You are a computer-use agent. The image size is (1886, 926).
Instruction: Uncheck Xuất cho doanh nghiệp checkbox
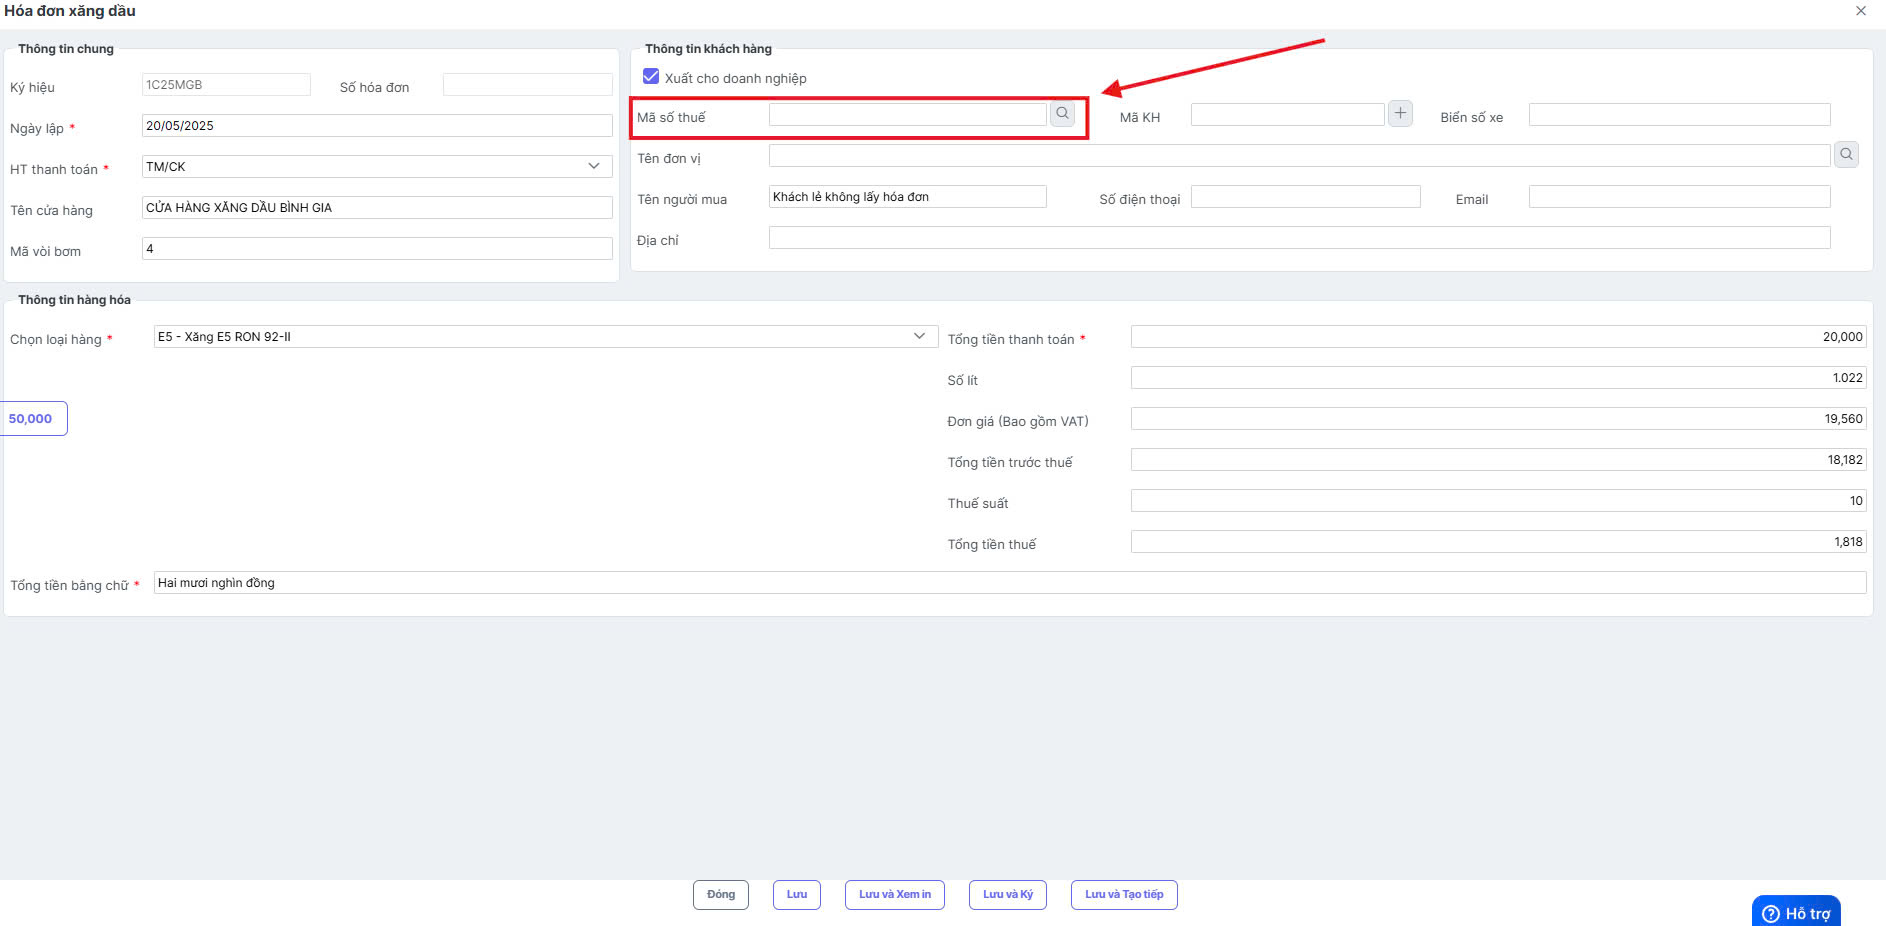pos(651,77)
